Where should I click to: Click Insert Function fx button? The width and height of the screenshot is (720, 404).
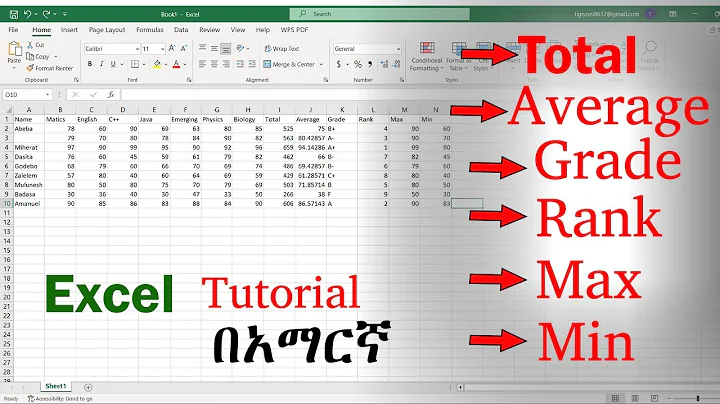pos(111,95)
